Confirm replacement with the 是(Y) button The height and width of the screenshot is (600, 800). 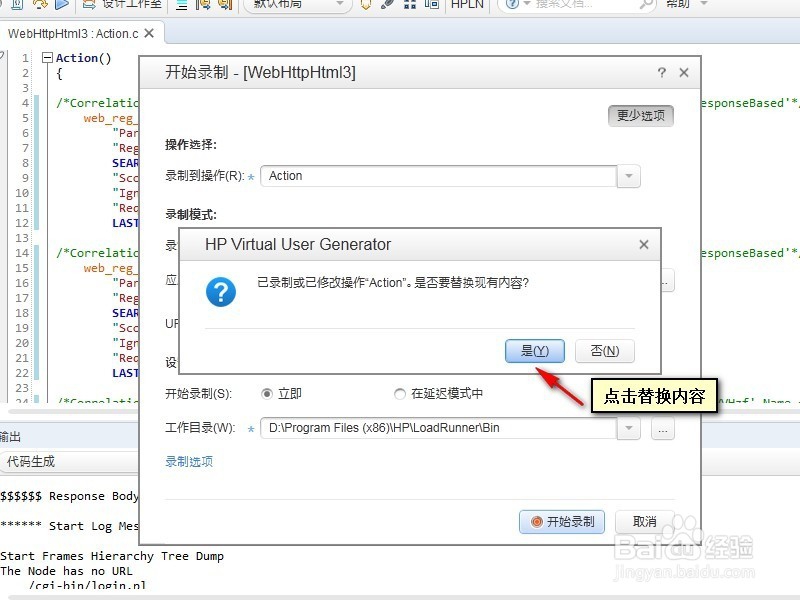coord(535,351)
